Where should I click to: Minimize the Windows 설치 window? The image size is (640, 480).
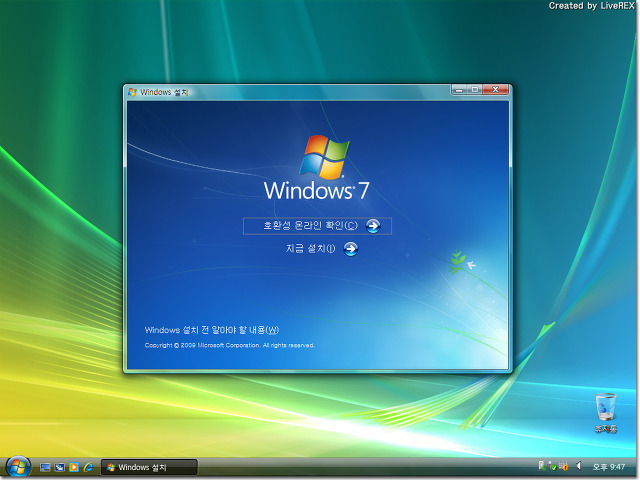point(459,89)
